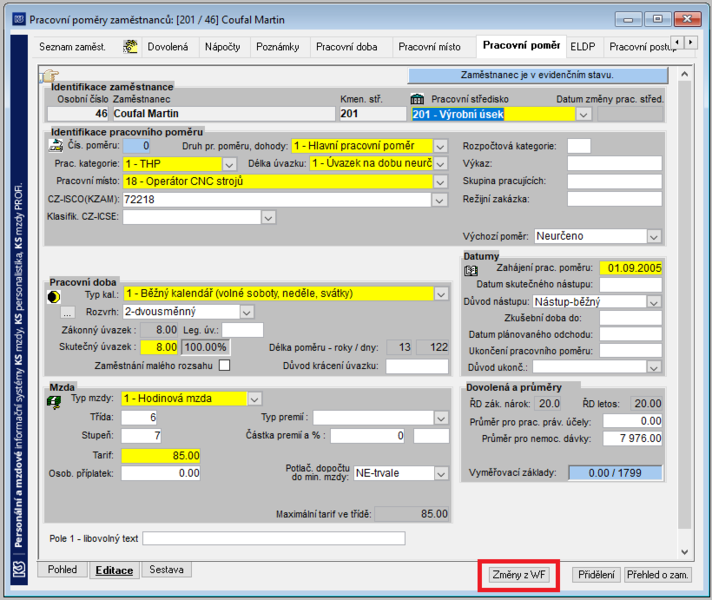This screenshot has height=600, width=712.
Task: Click the Čís. poměru field showing 0
Action: [137, 146]
